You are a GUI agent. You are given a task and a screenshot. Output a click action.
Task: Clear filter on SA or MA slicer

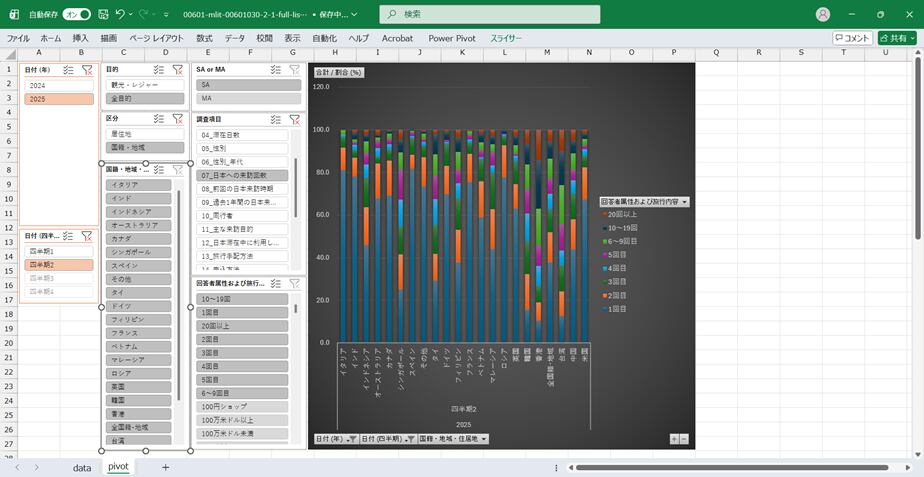pos(295,70)
